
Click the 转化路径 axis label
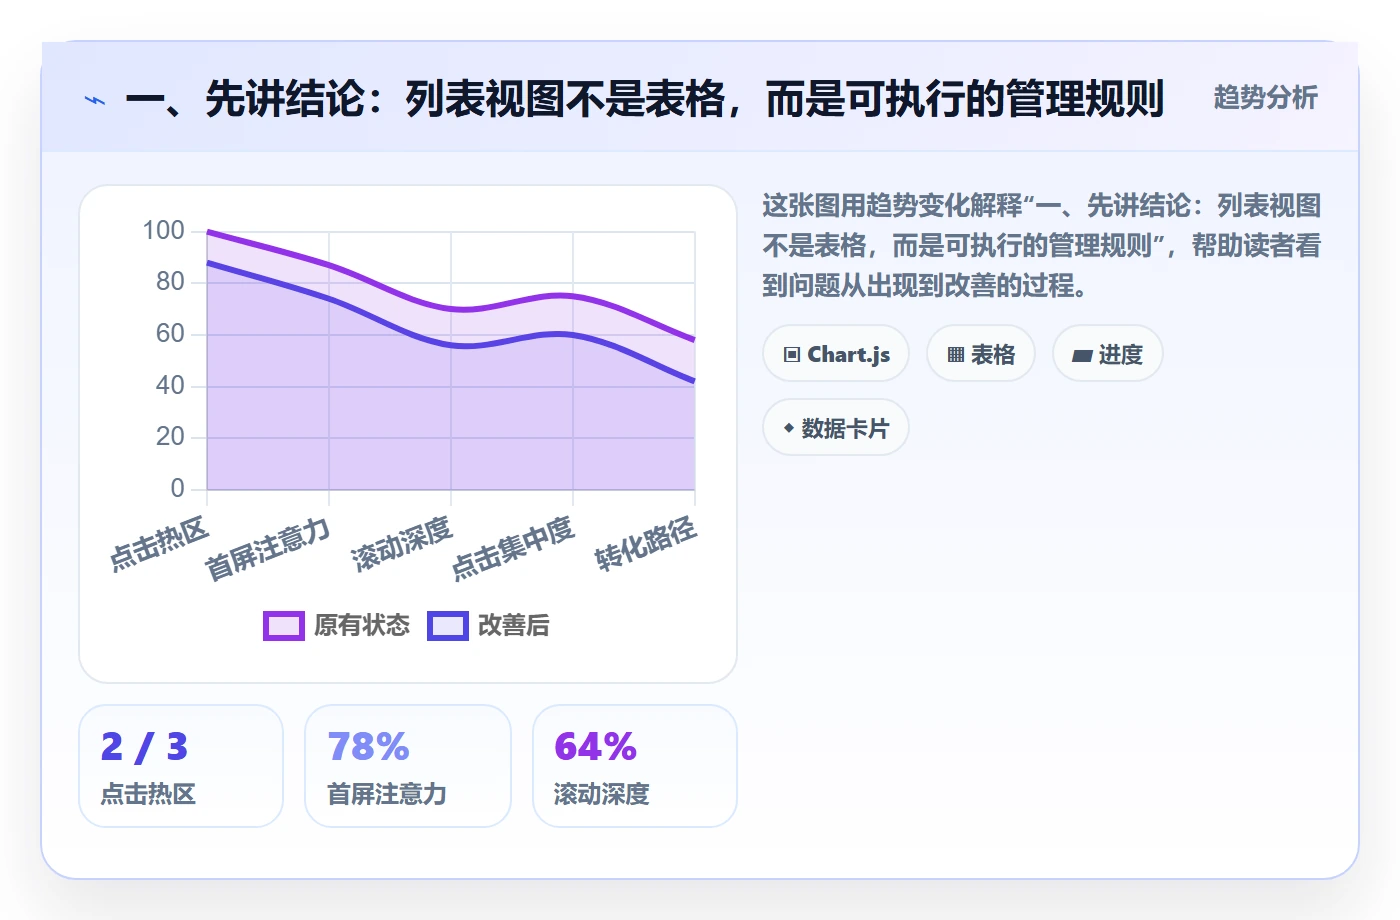tap(646, 544)
